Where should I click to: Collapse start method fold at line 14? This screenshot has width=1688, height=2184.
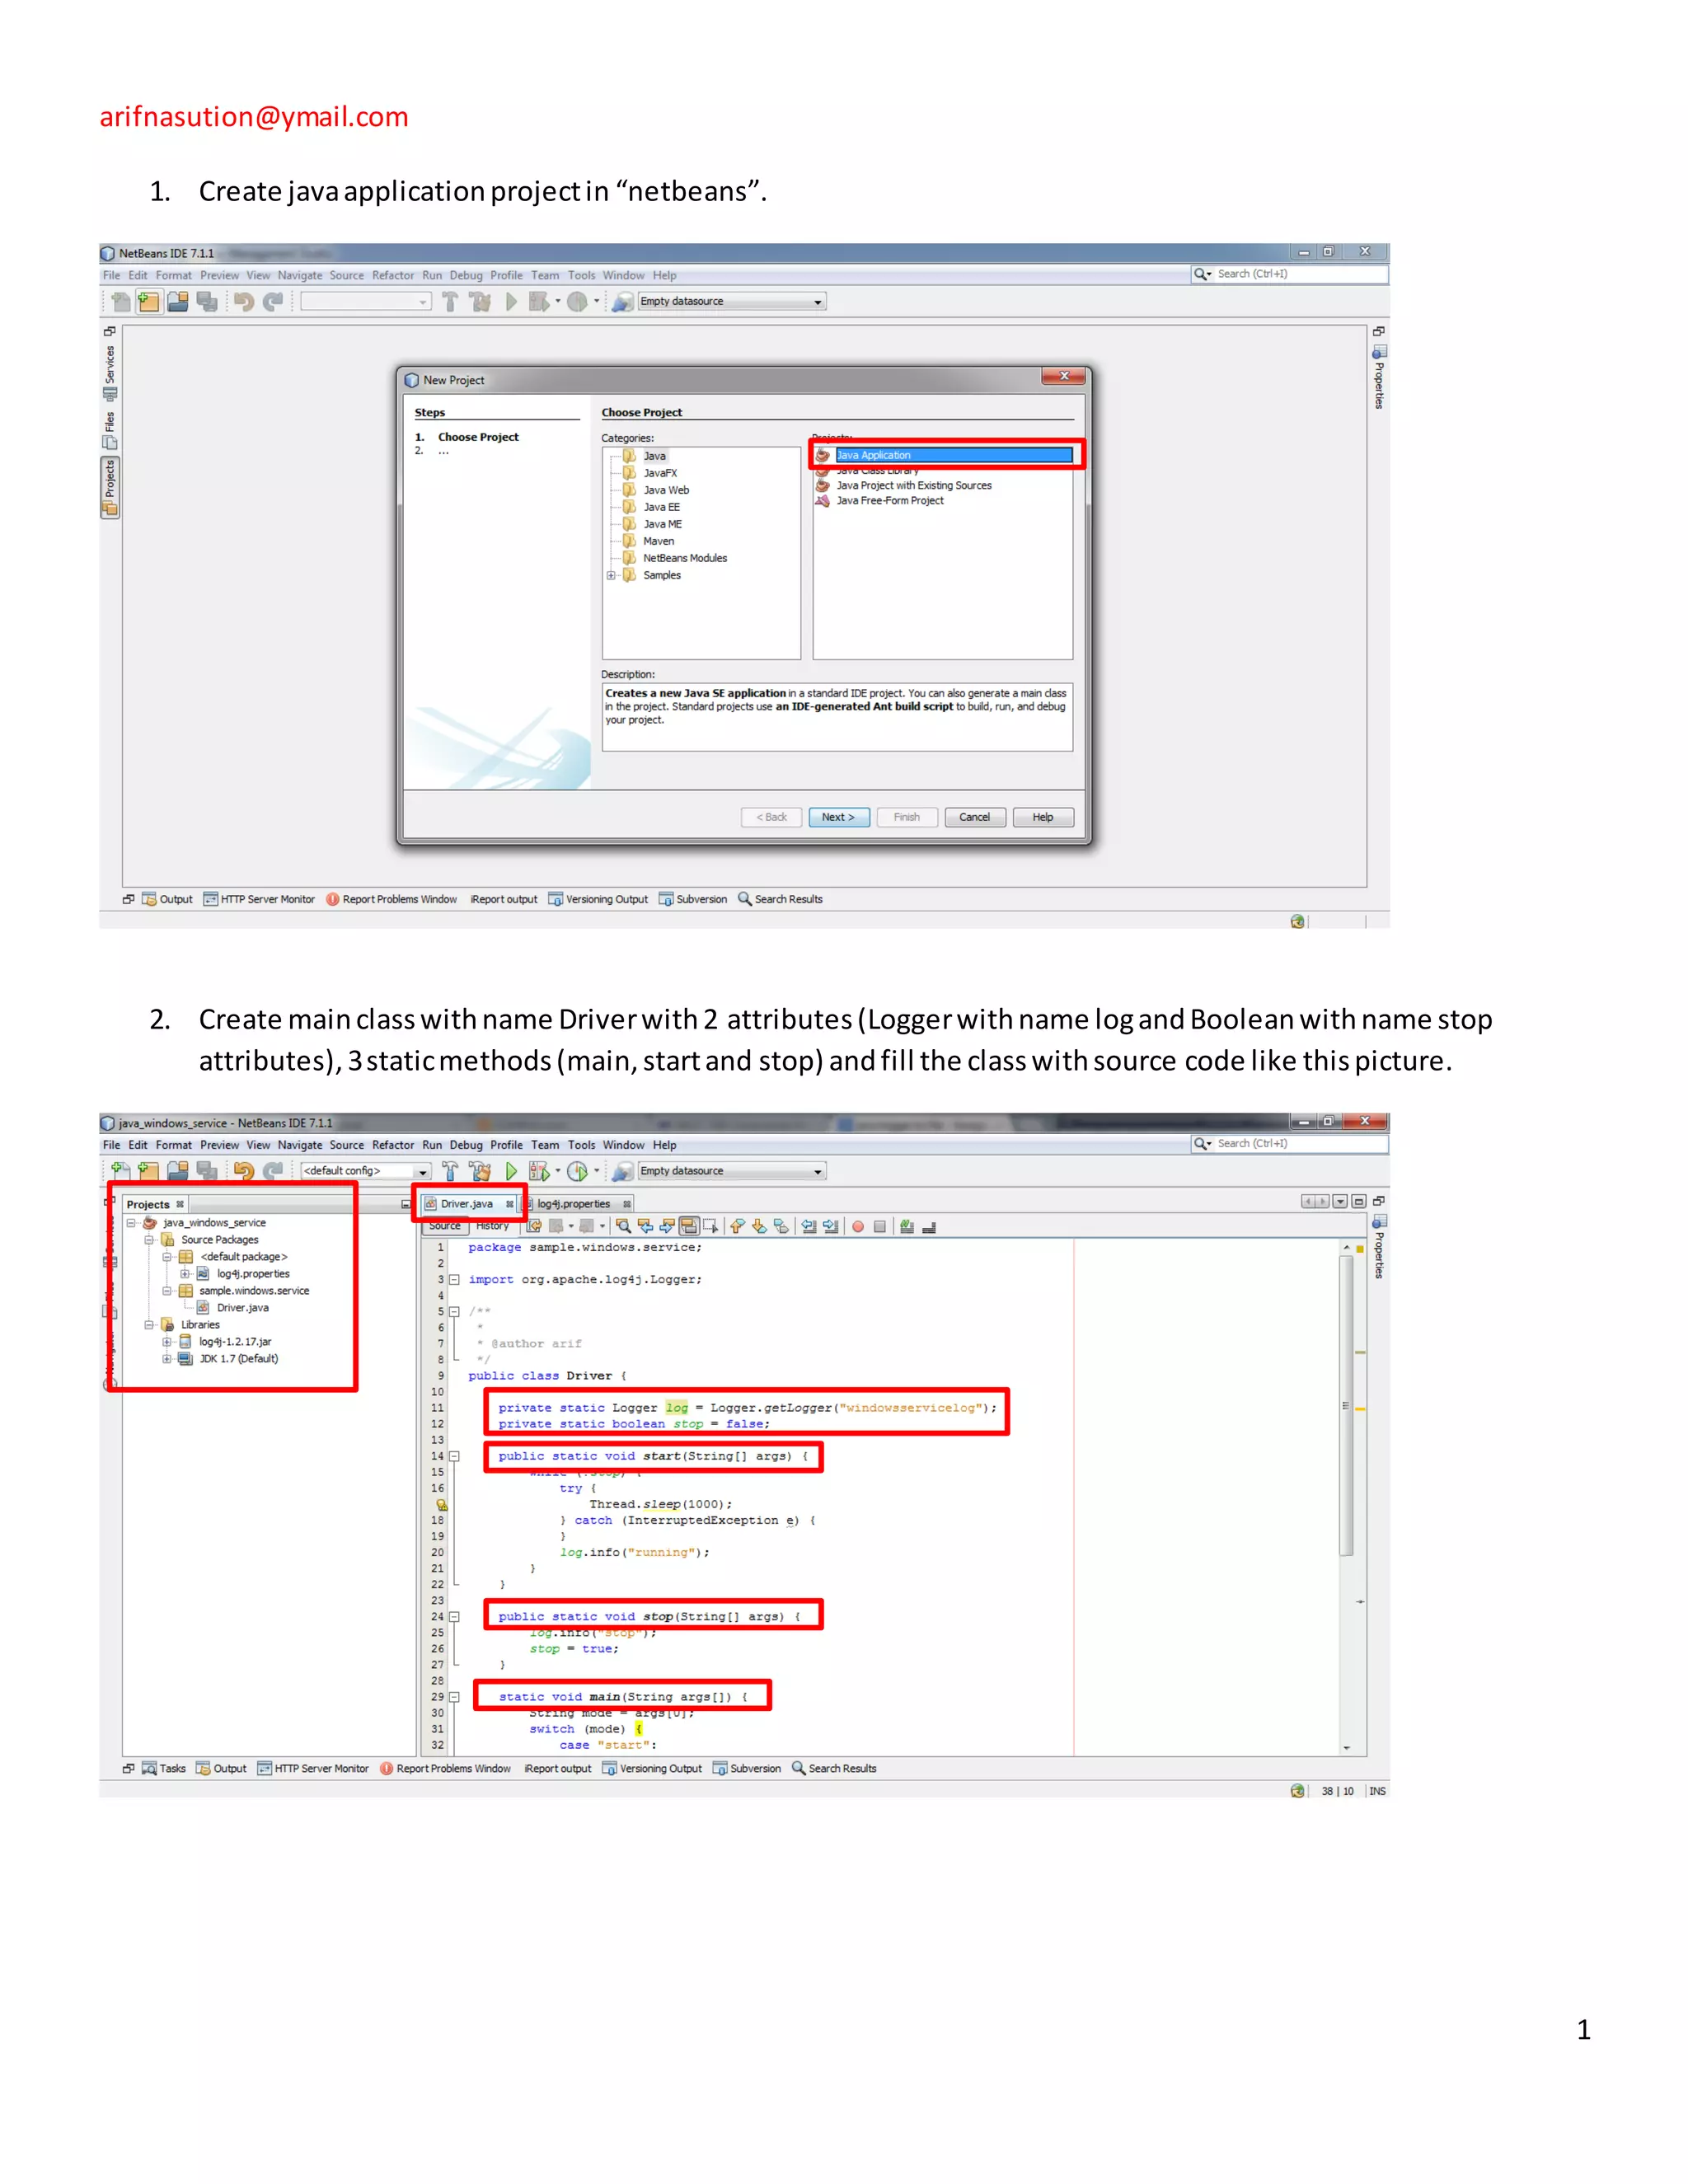click(454, 1457)
